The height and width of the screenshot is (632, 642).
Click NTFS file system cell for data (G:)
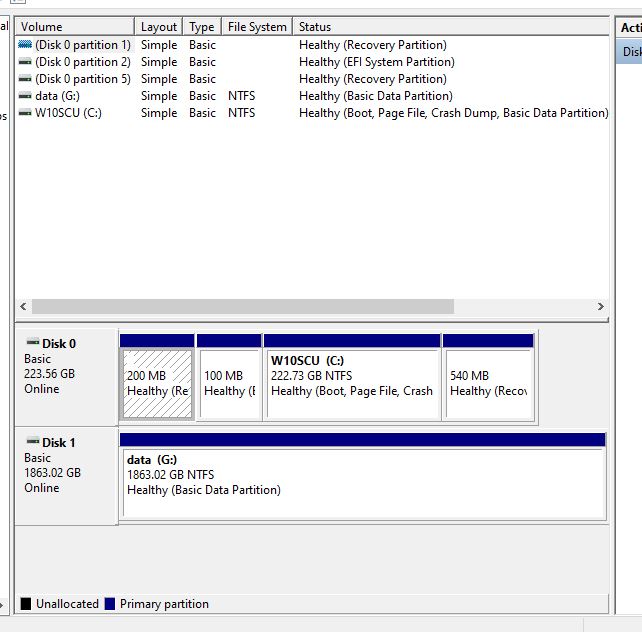click(242, 96)
